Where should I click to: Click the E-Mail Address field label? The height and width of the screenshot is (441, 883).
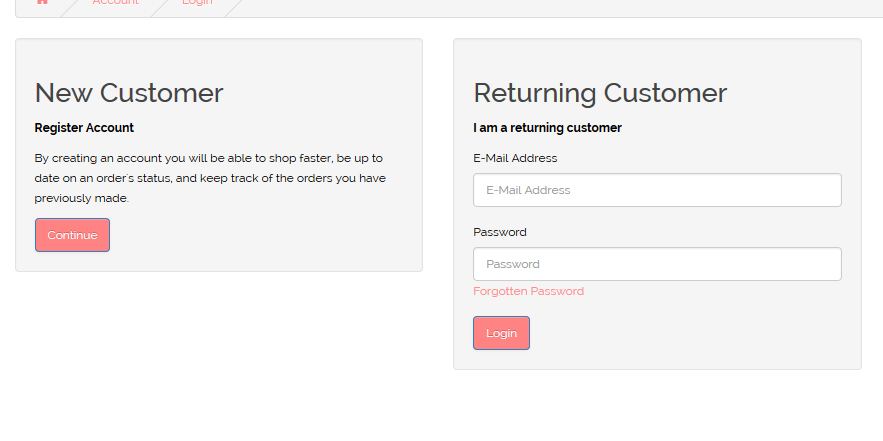point(515,158)
